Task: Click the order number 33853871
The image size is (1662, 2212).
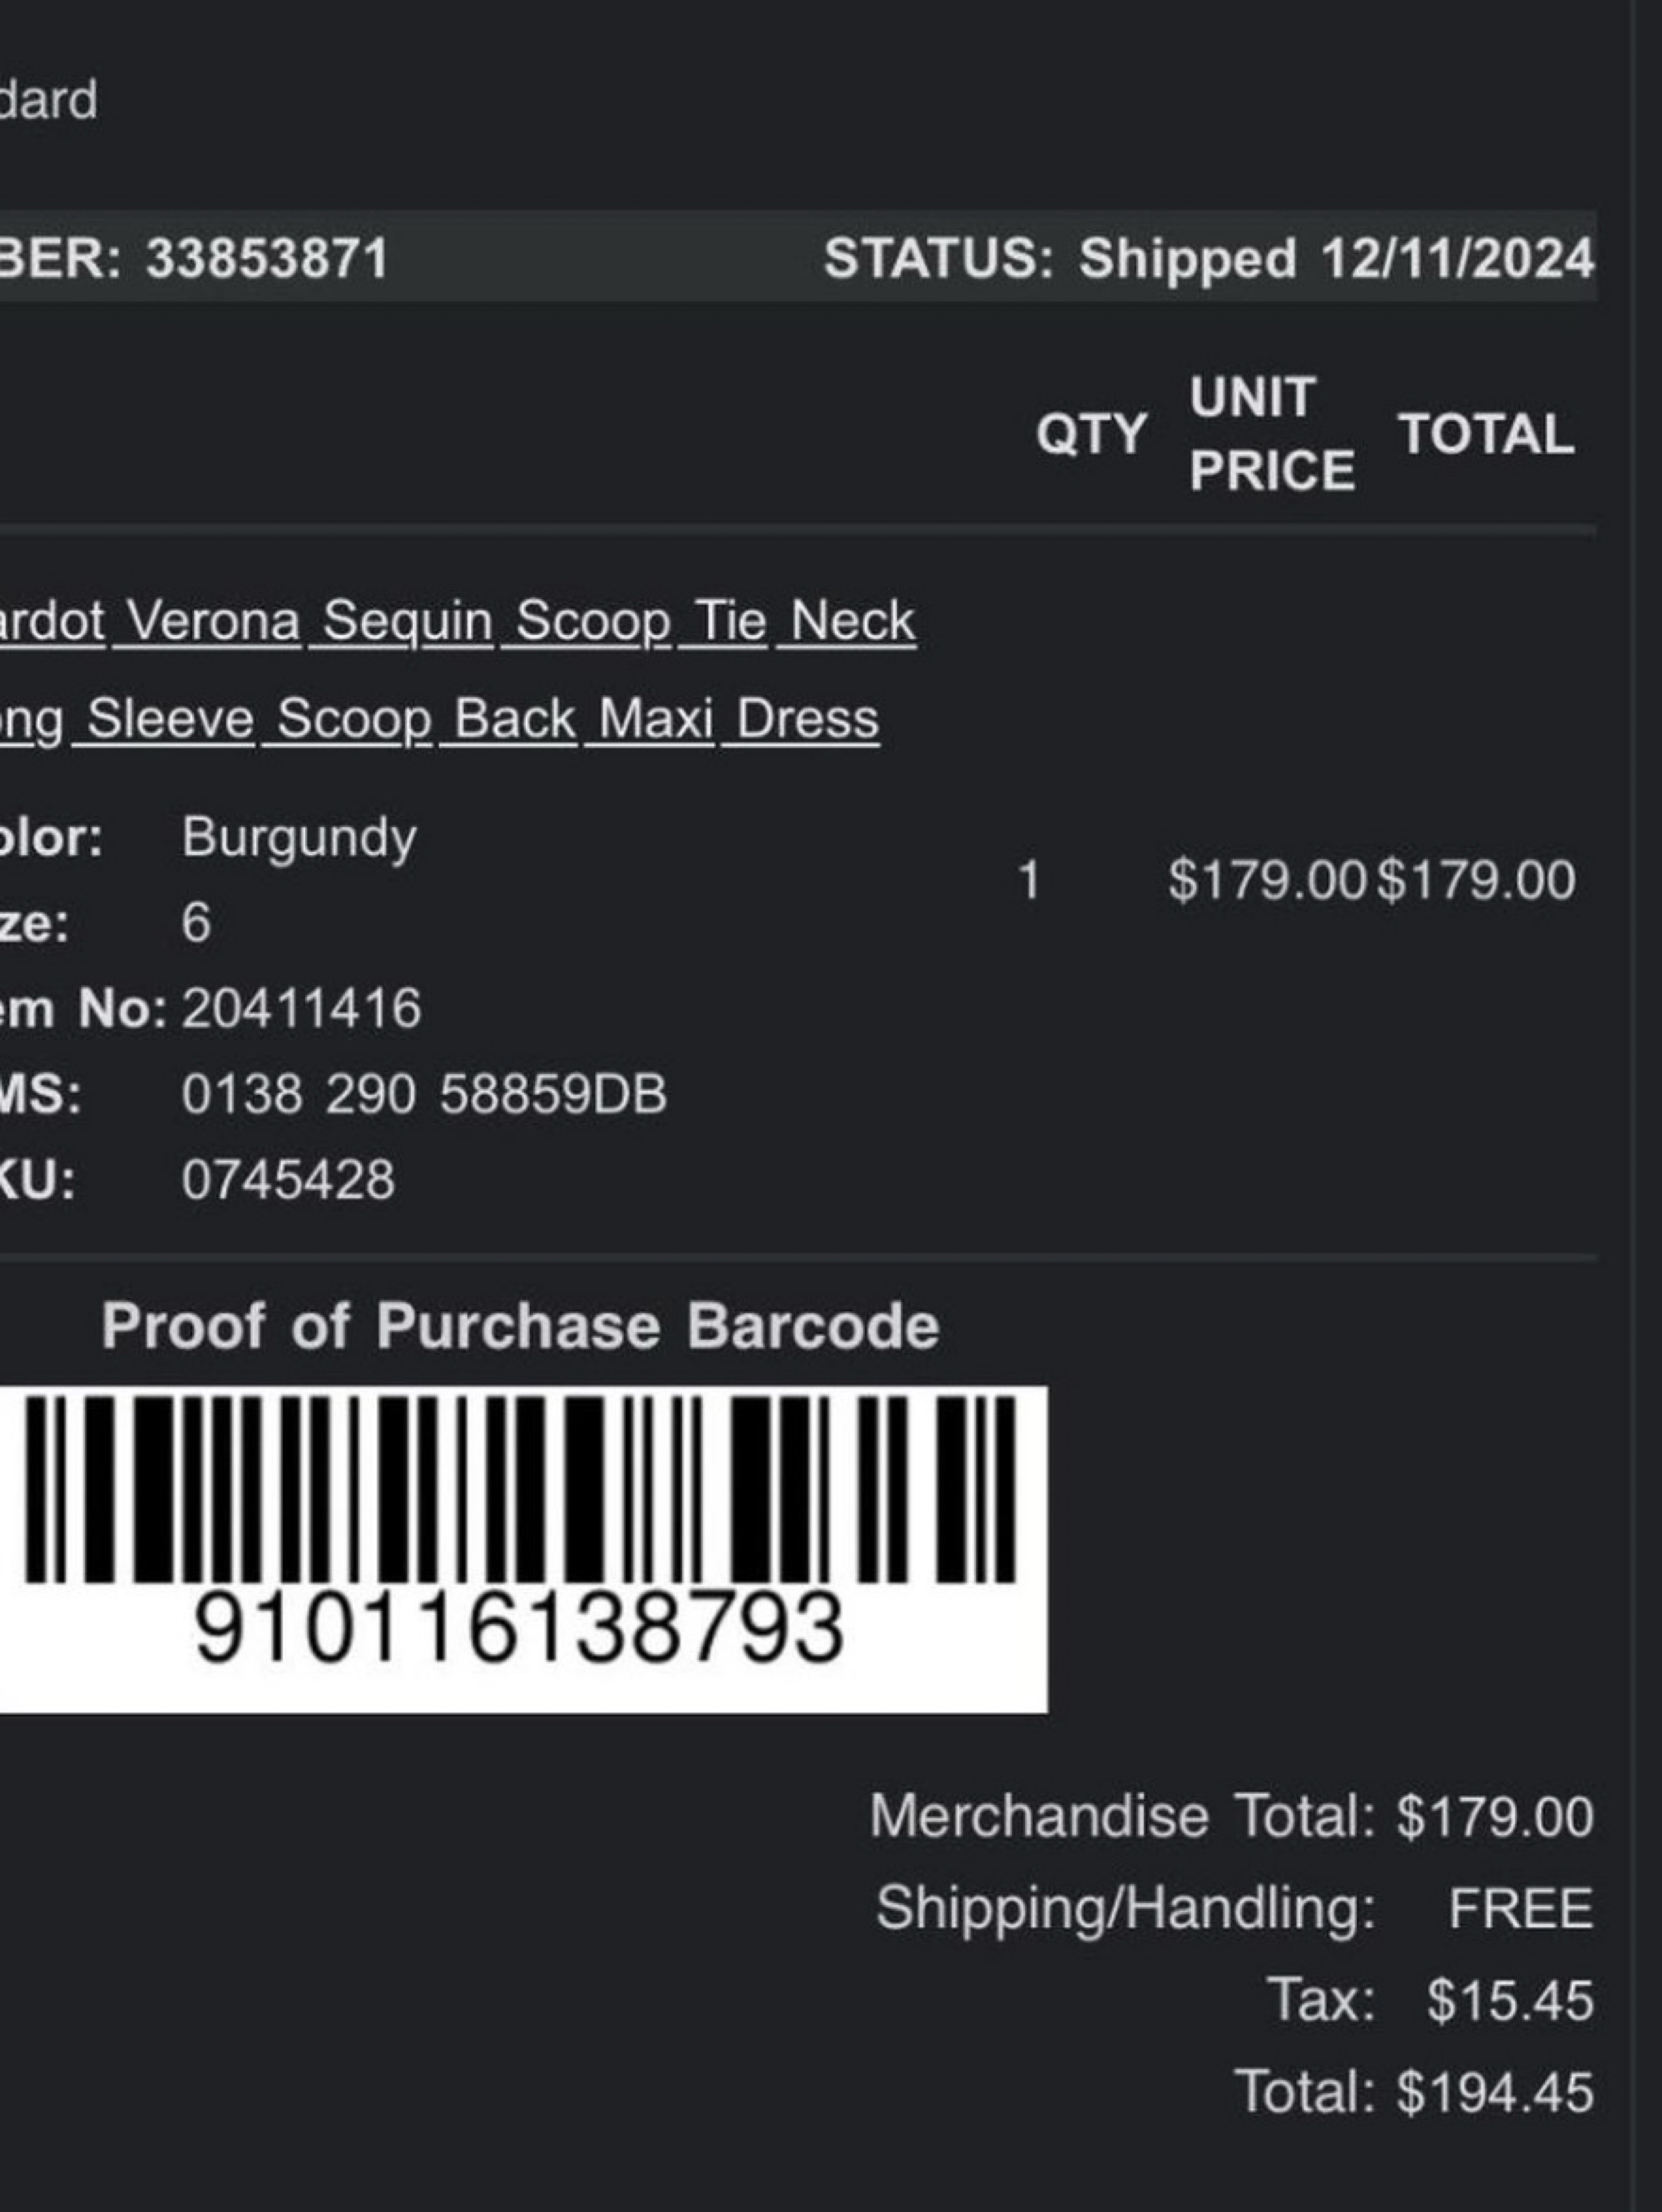Action: (x=267, y=258)
